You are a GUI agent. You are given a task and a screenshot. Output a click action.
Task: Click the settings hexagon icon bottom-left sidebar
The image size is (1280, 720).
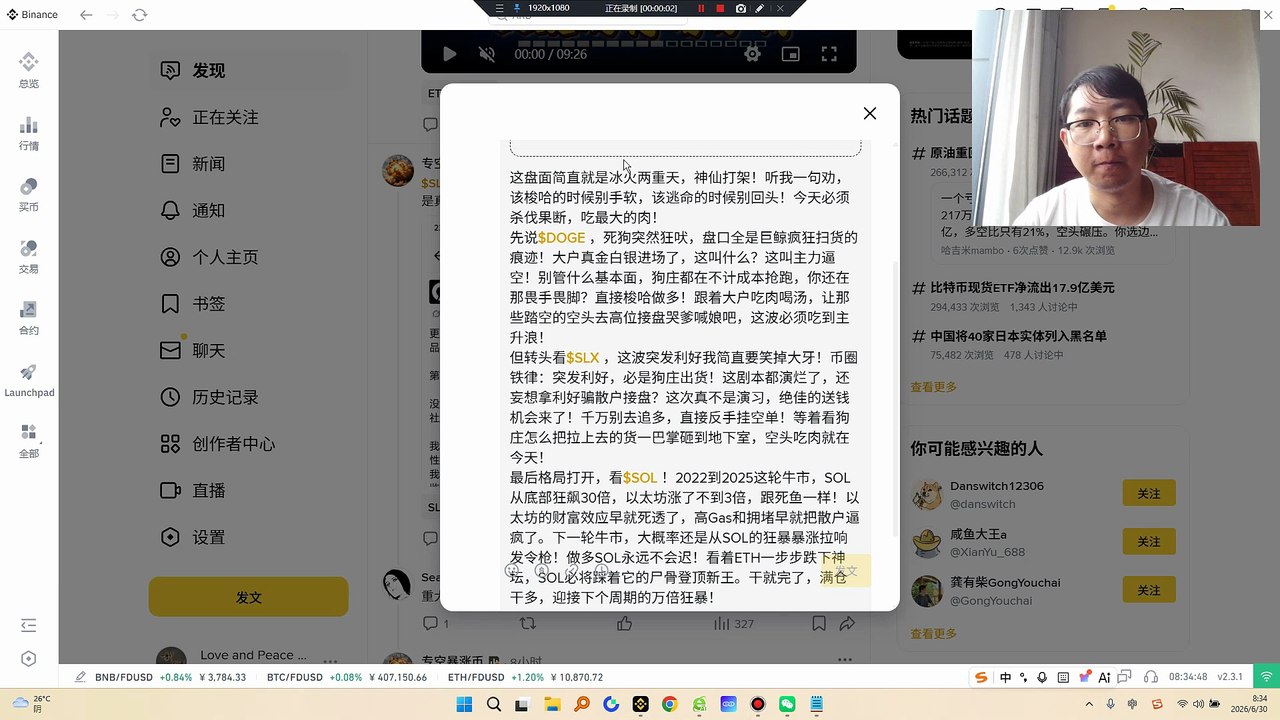(28, 659)
